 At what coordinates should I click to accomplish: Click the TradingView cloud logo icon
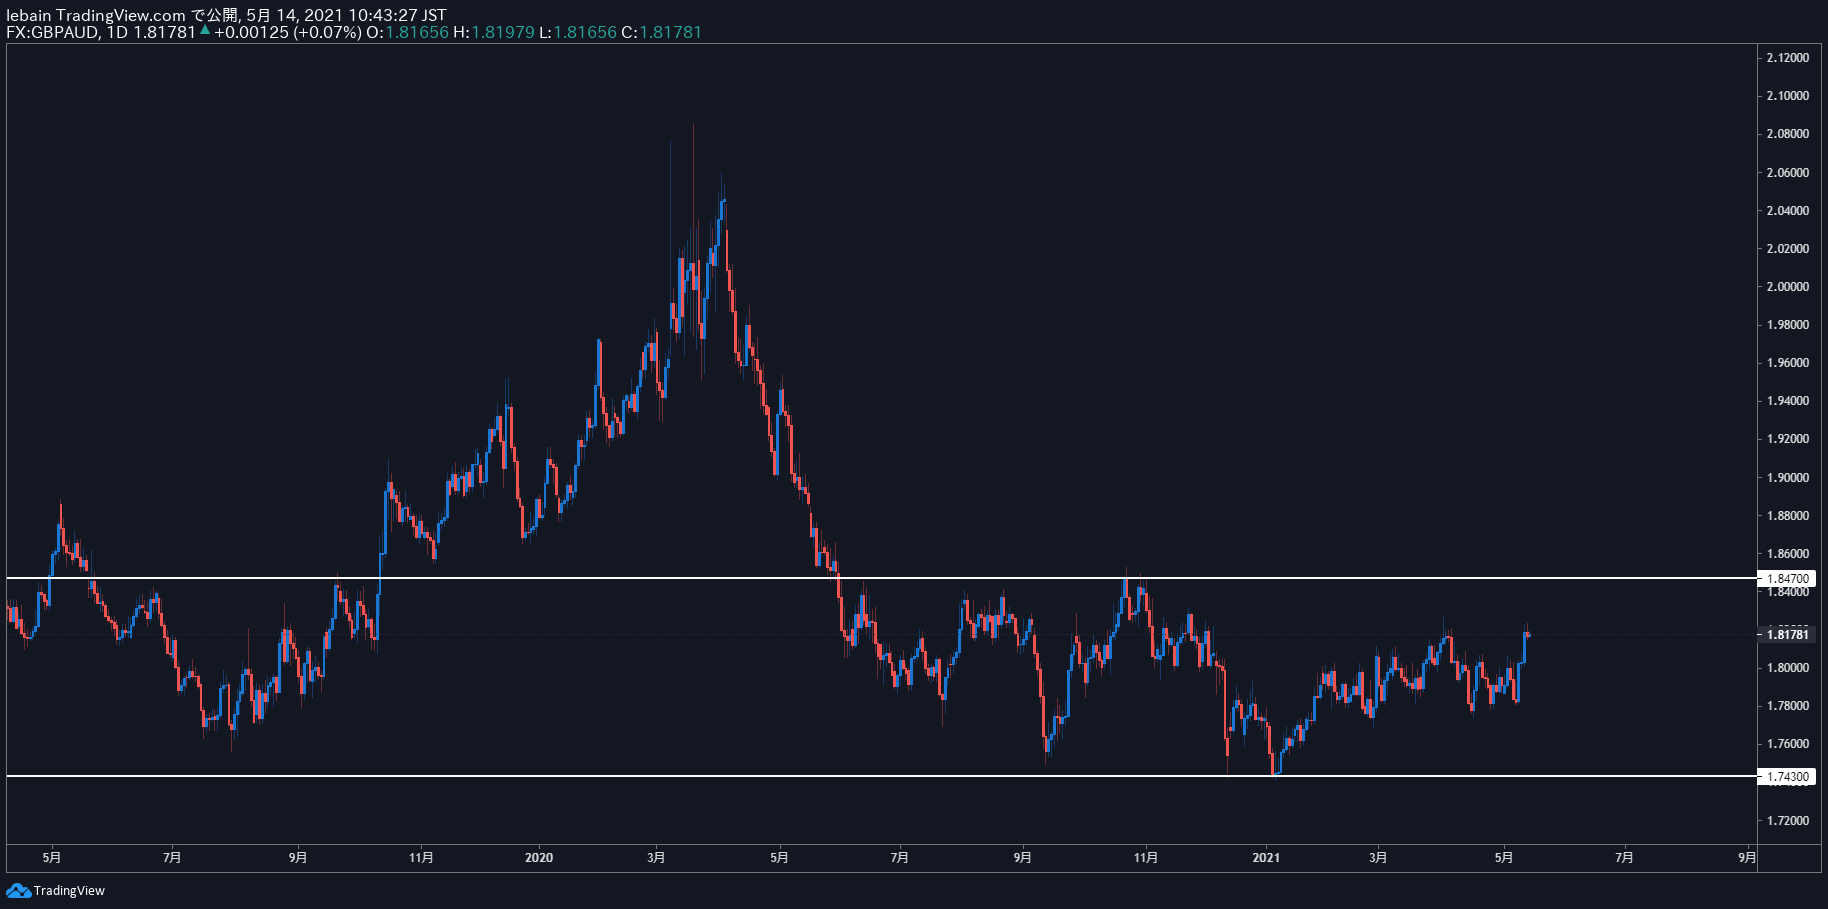18,890
